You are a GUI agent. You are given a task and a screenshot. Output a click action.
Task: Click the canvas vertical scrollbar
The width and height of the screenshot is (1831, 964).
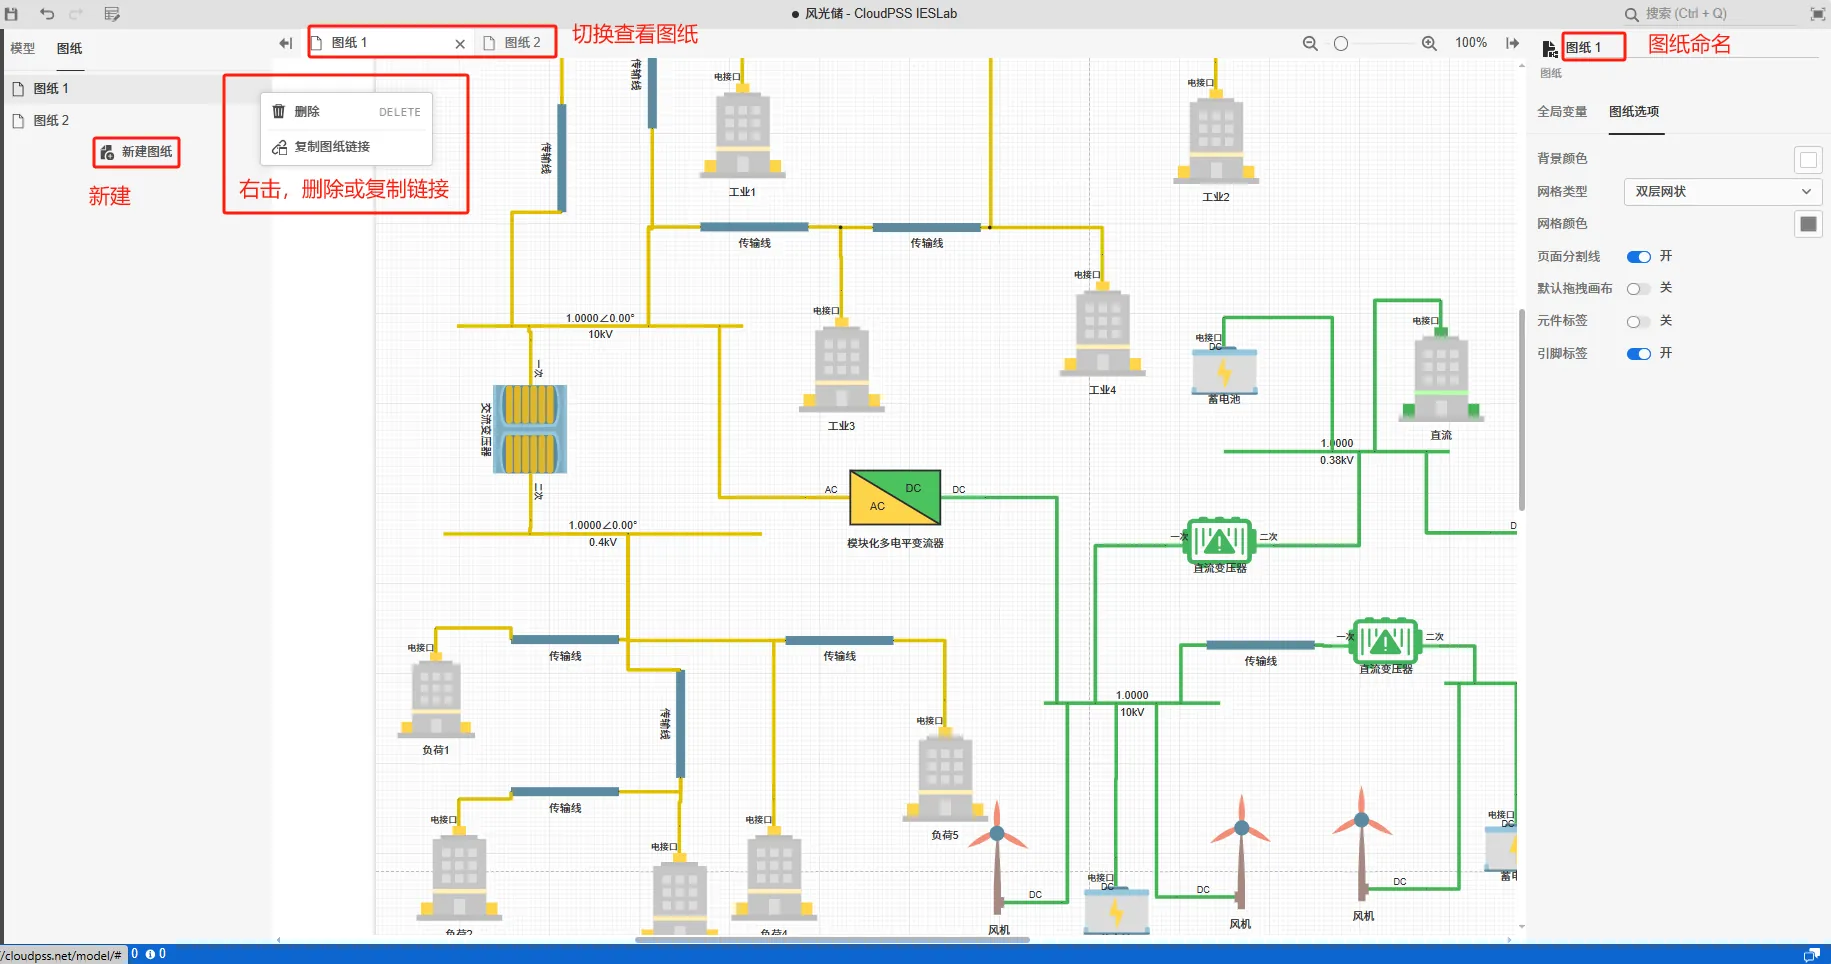[1522, 410]
